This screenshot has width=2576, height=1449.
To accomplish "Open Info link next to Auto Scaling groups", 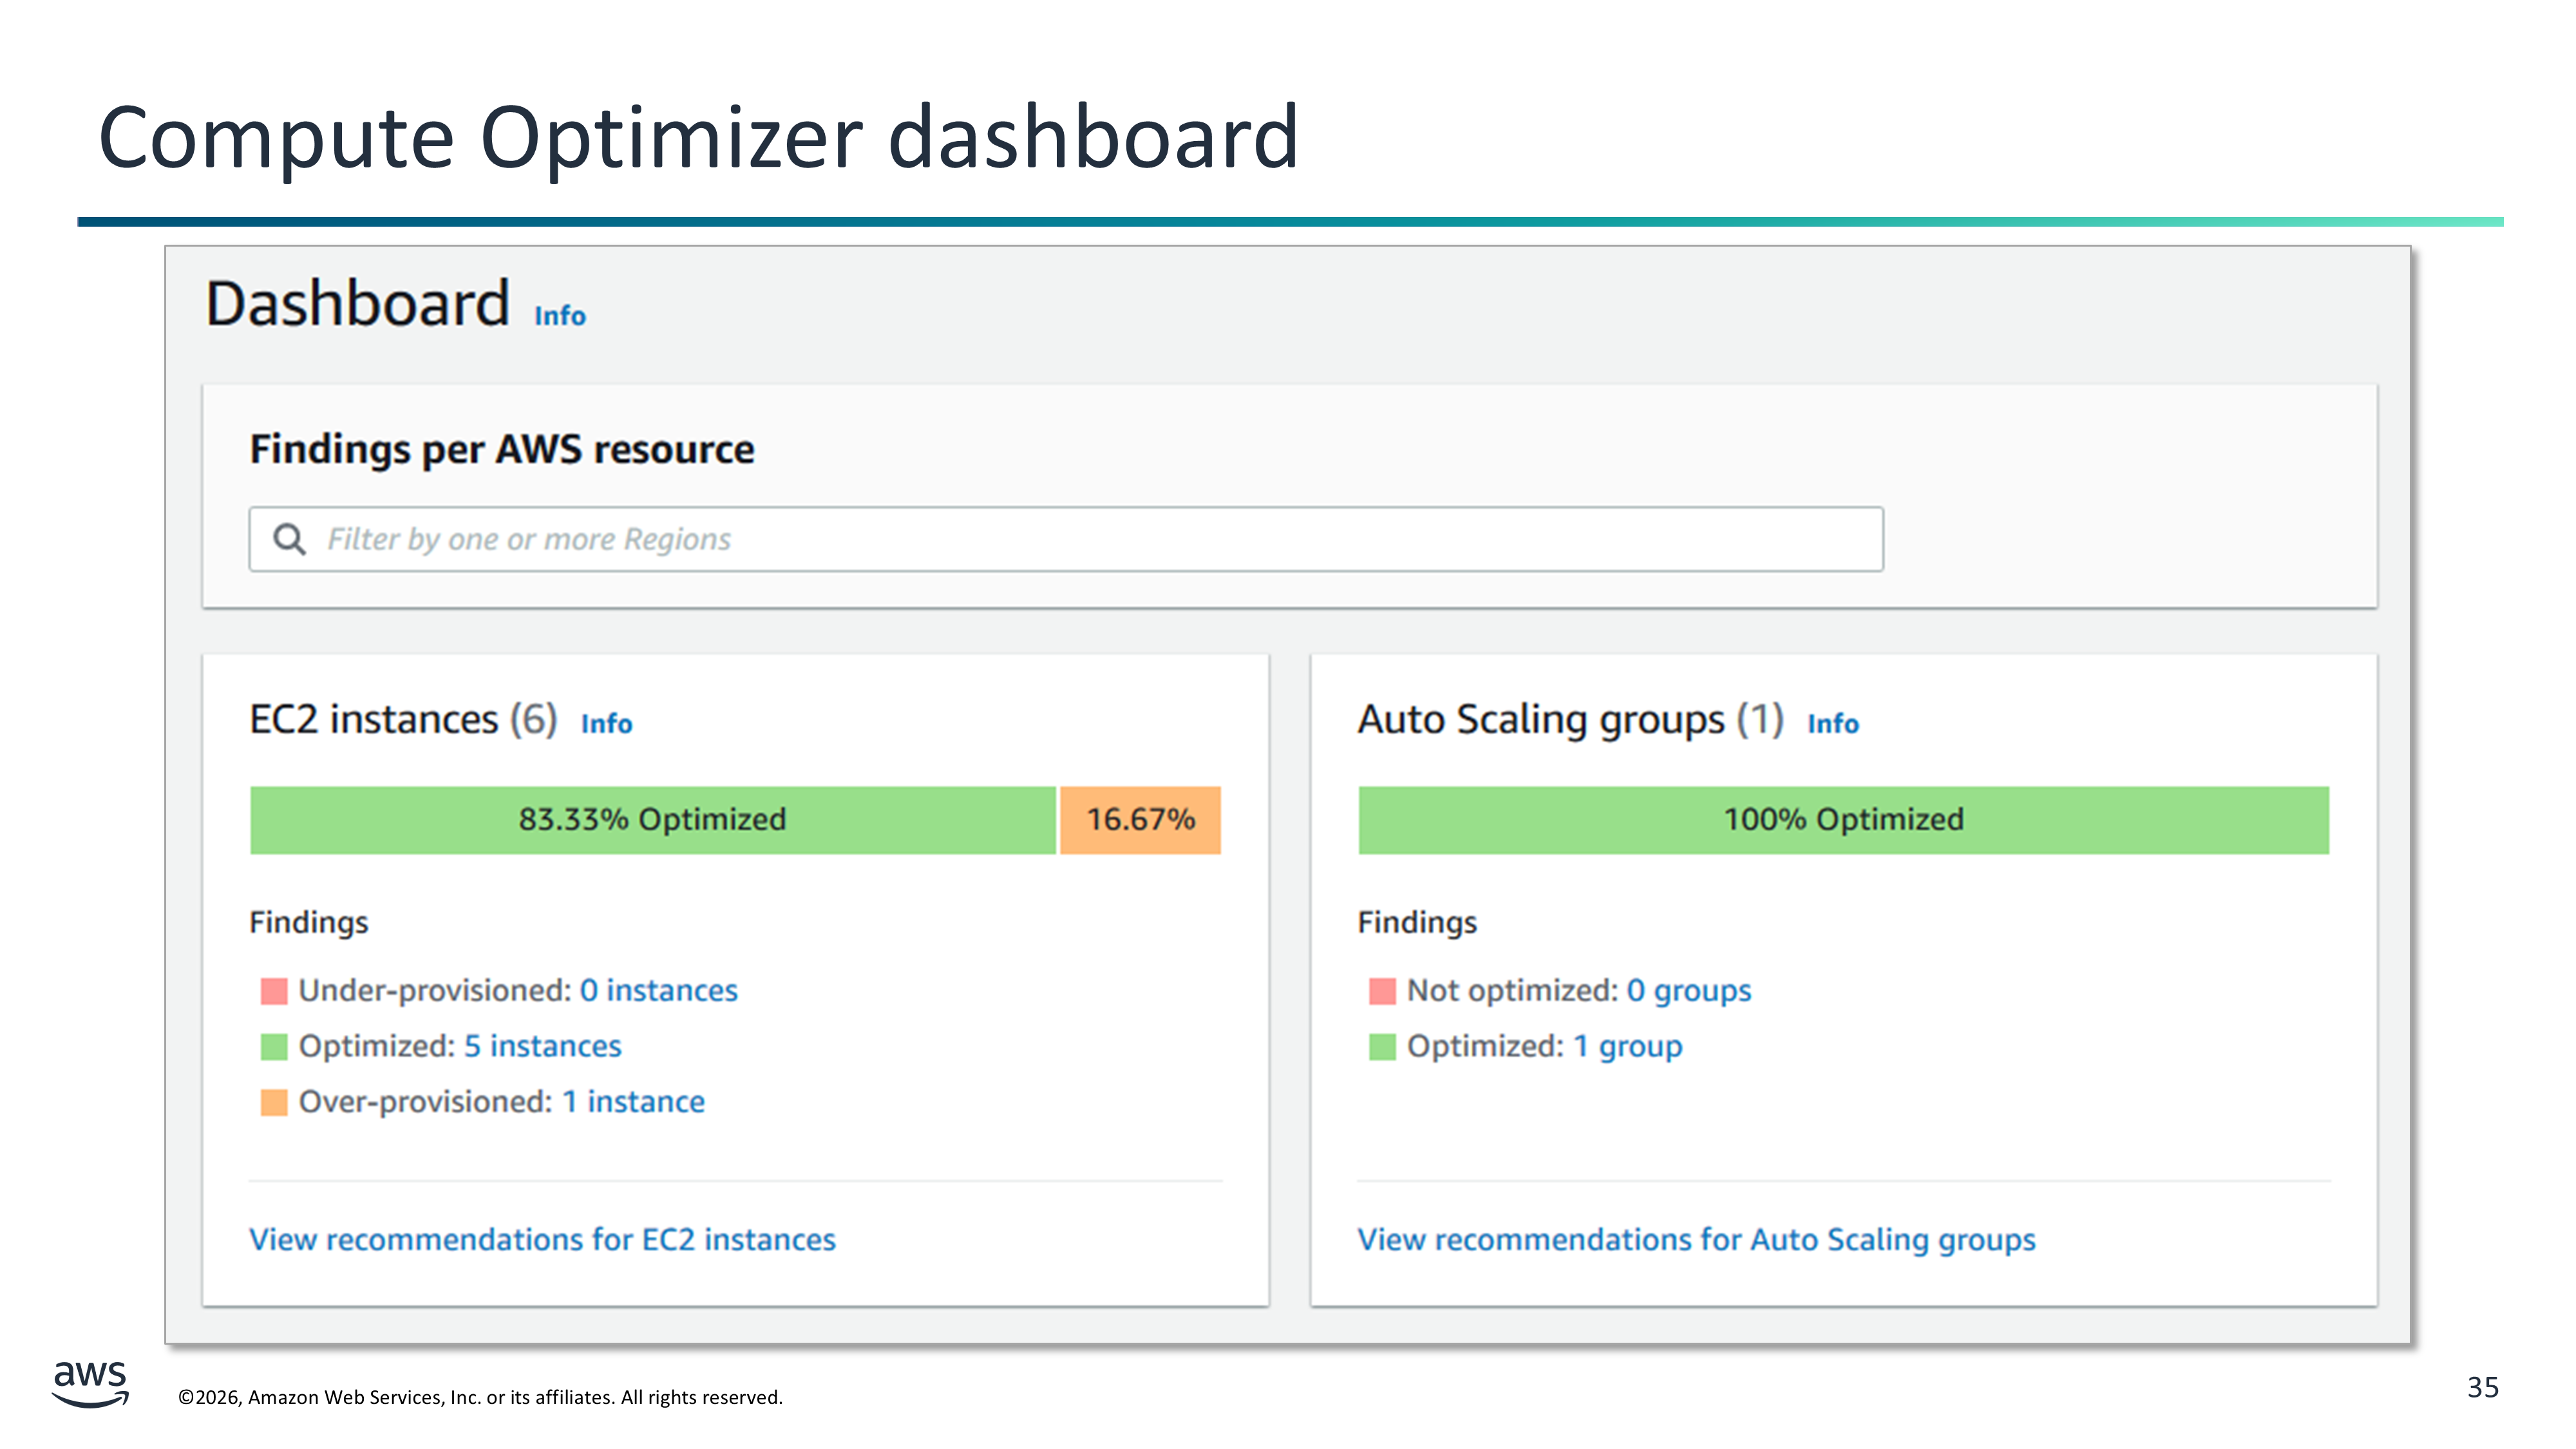I will [1832, 724].
